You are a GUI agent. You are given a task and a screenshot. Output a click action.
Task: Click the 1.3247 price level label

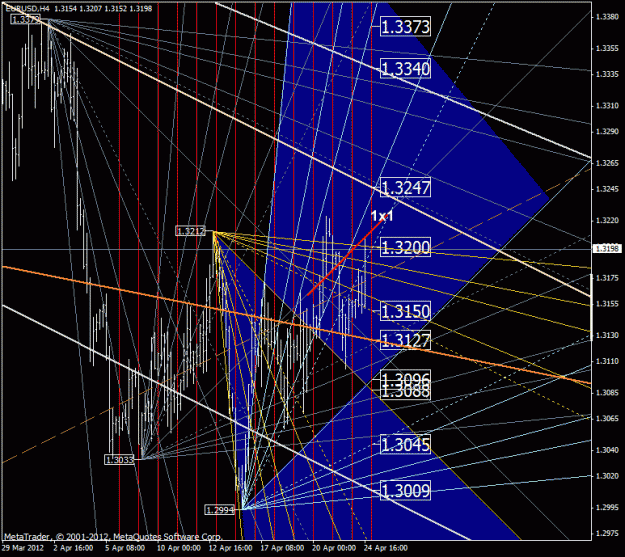(x=405, y=187)
